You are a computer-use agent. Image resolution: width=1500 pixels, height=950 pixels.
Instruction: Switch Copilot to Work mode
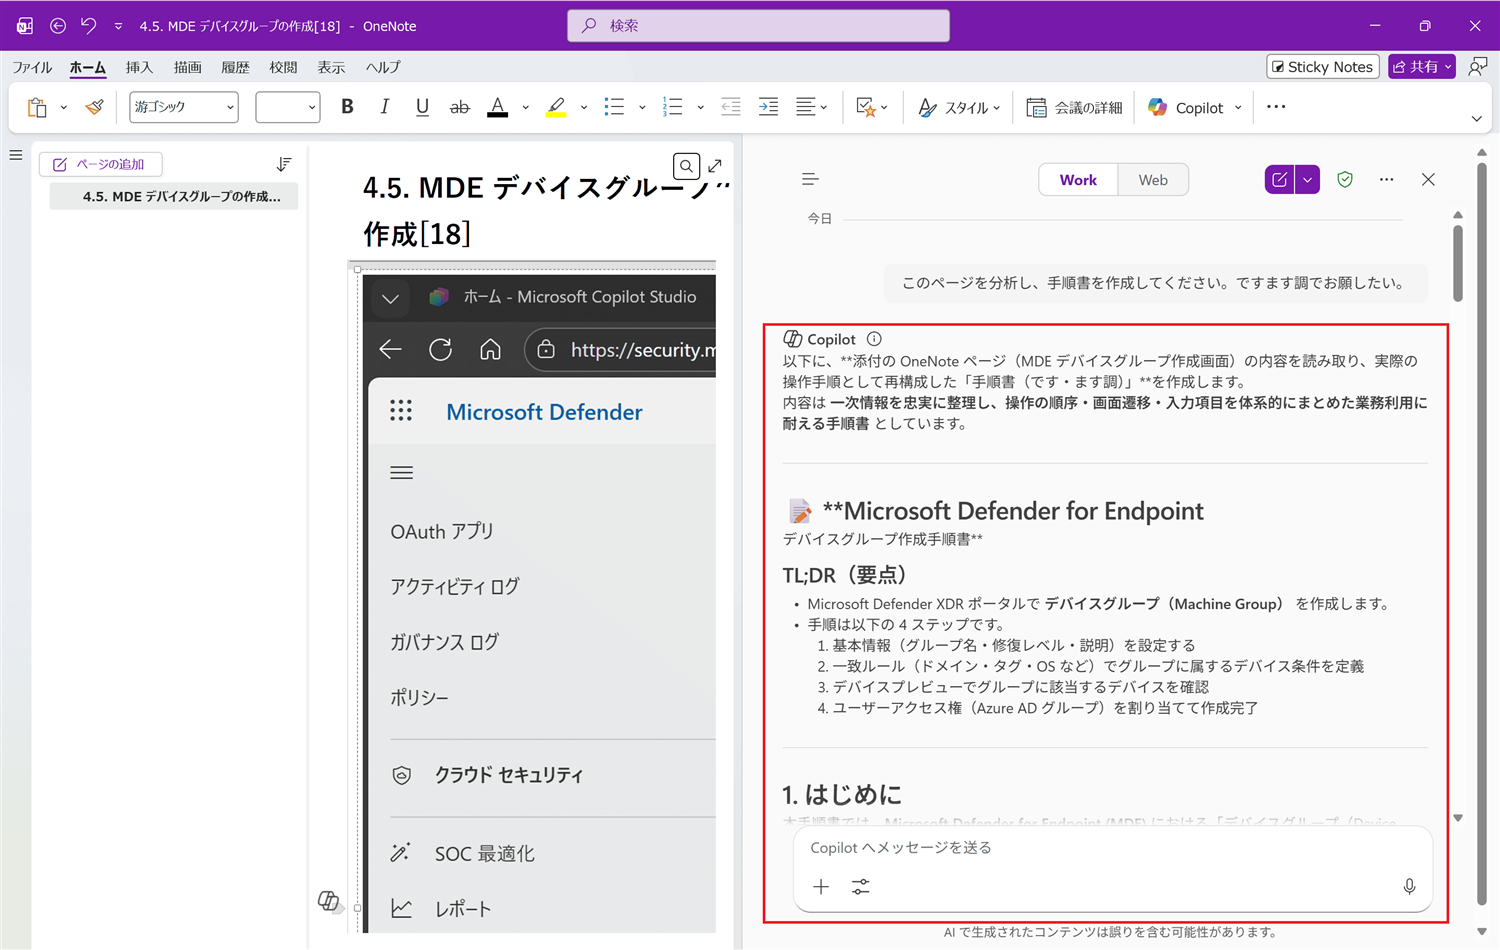tap(1078, 180)
